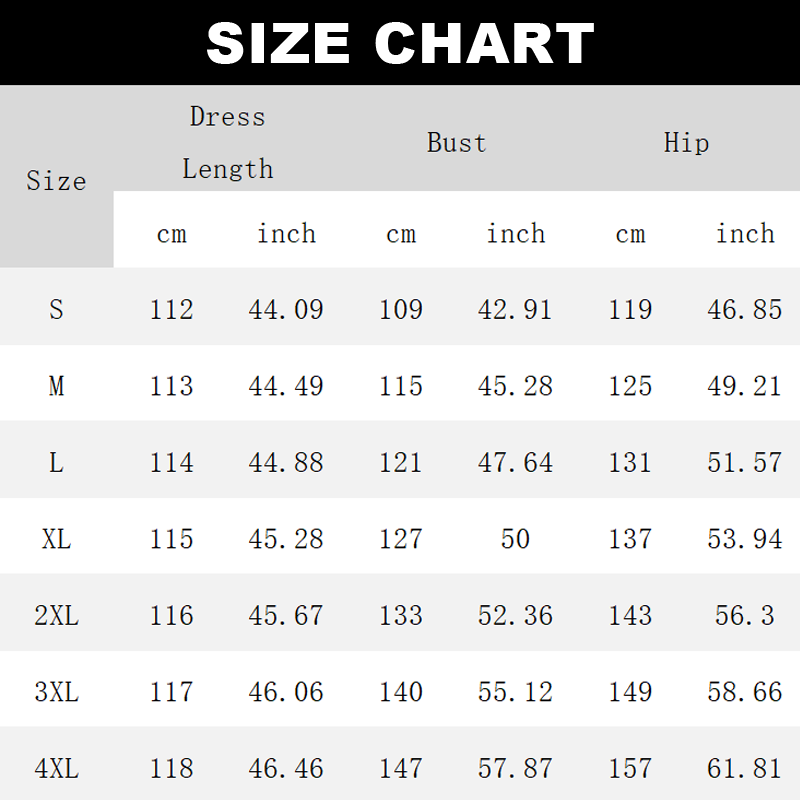
Task: Select the L size row label
Action: 56,462
